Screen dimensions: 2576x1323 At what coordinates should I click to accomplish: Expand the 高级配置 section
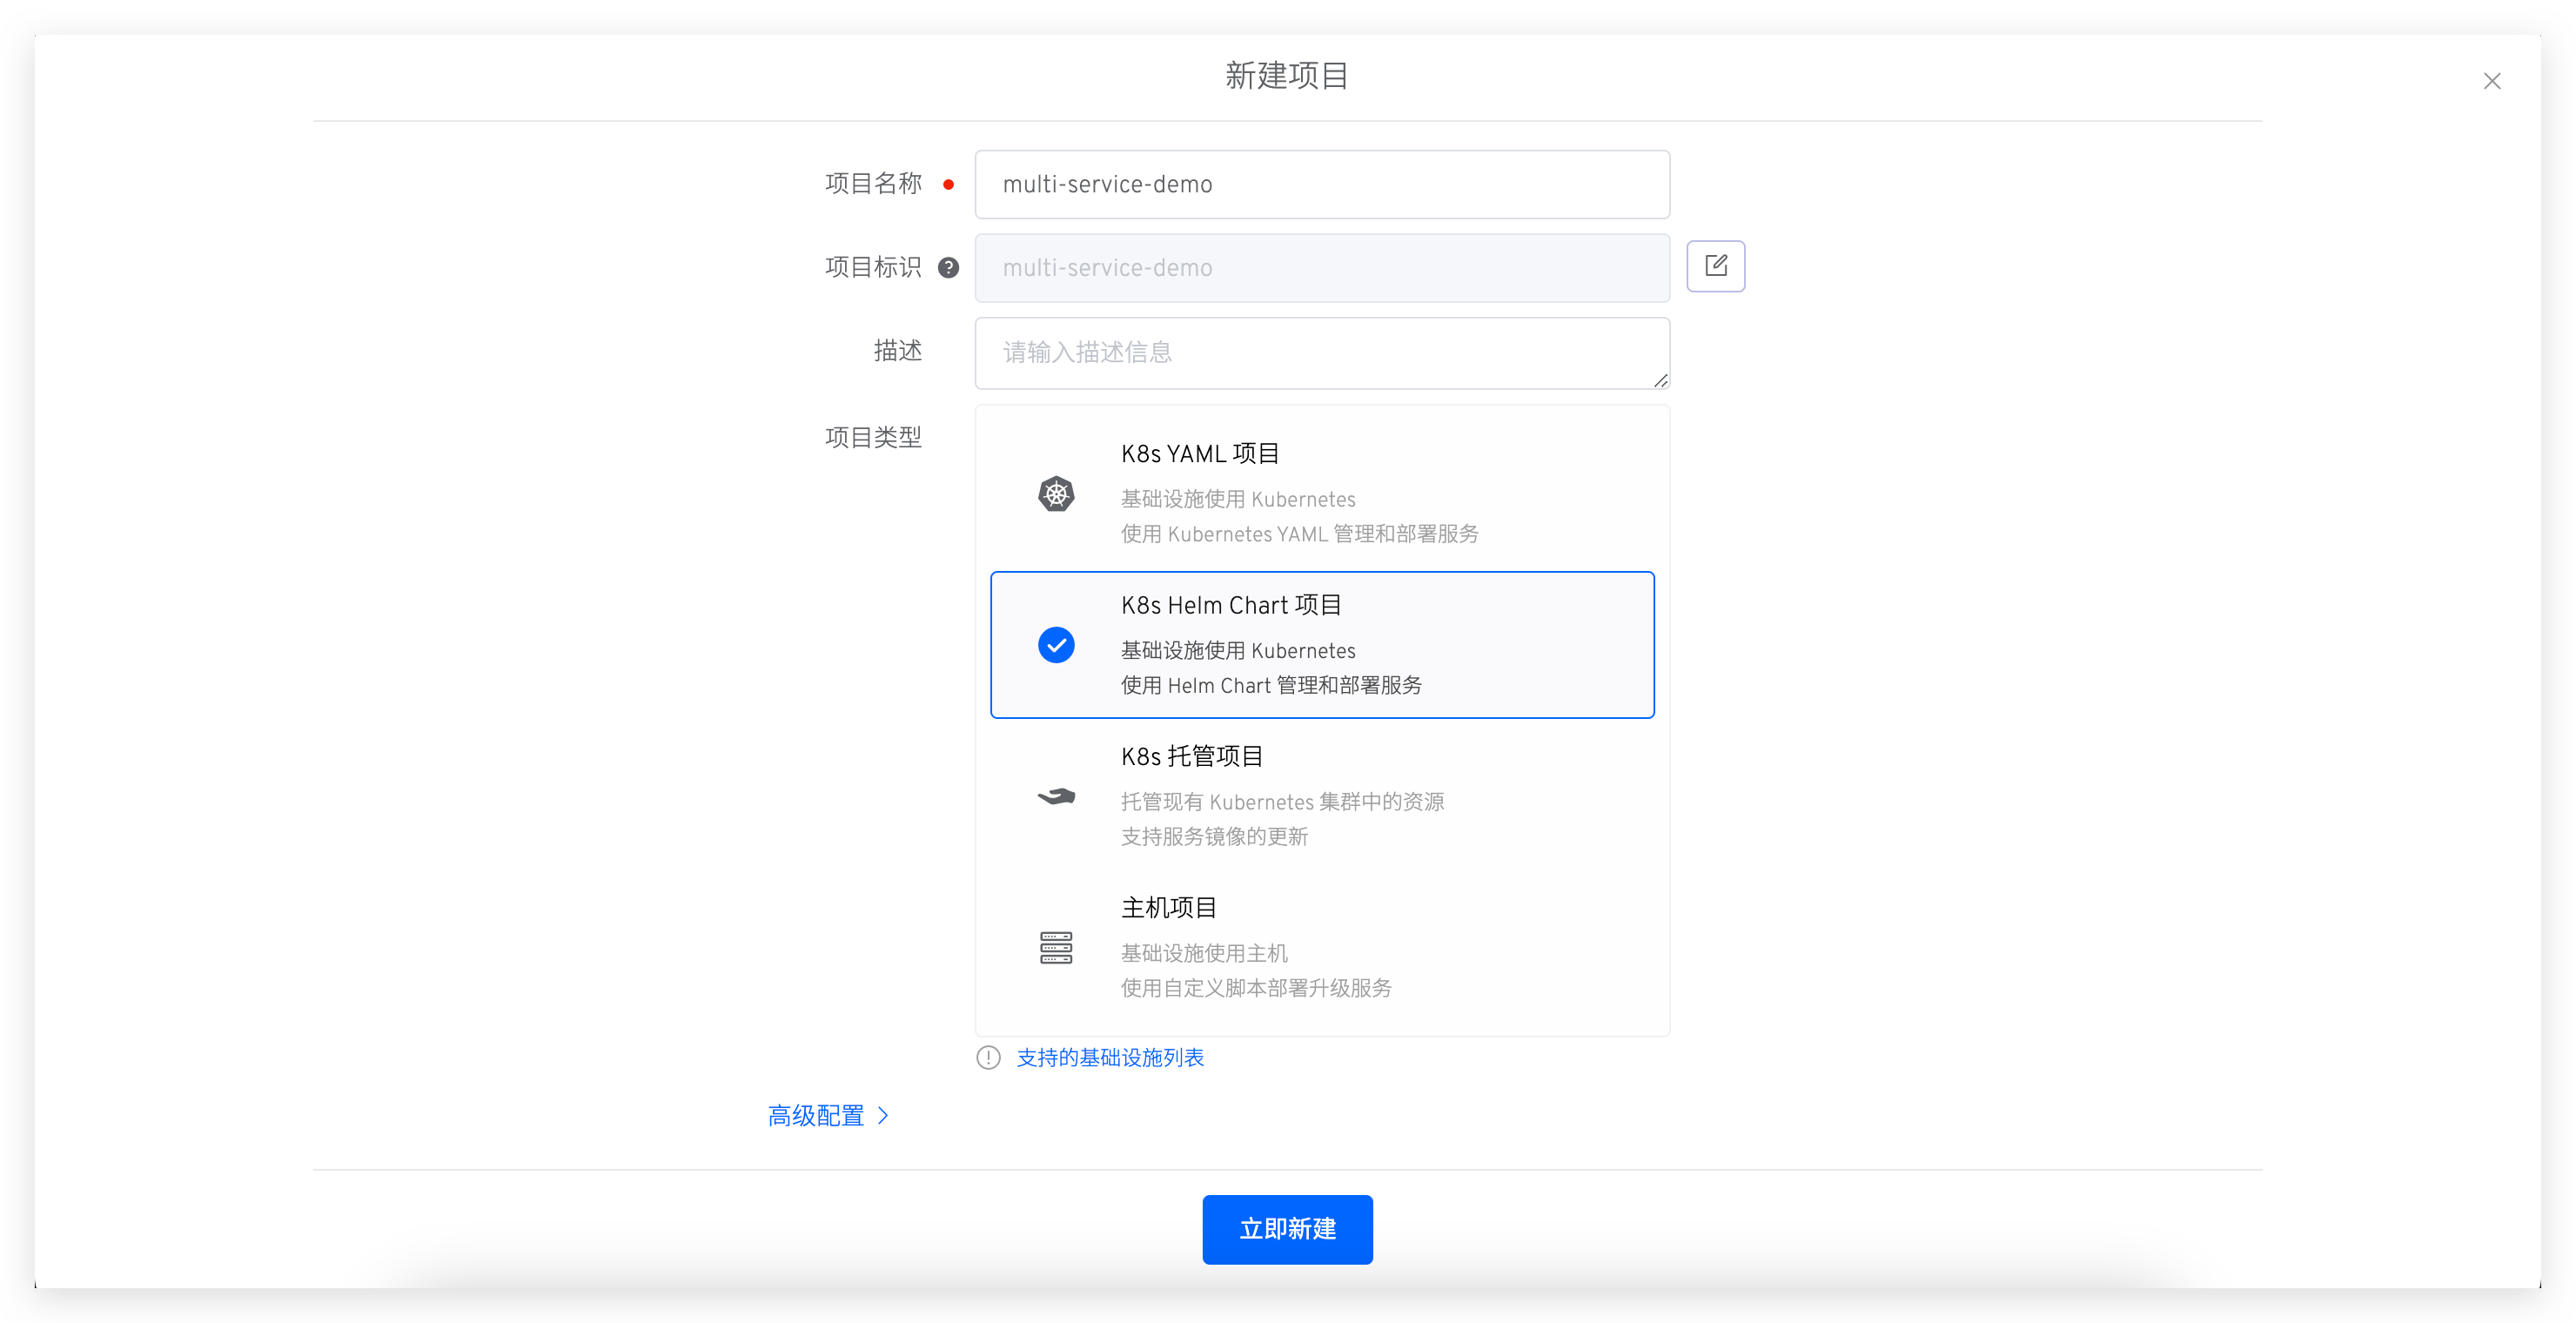(x=816, y=1116)
